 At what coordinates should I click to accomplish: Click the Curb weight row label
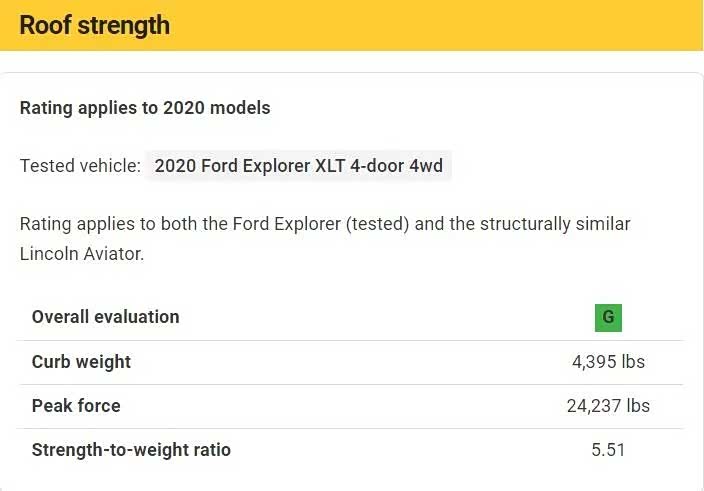click(81, 362)
